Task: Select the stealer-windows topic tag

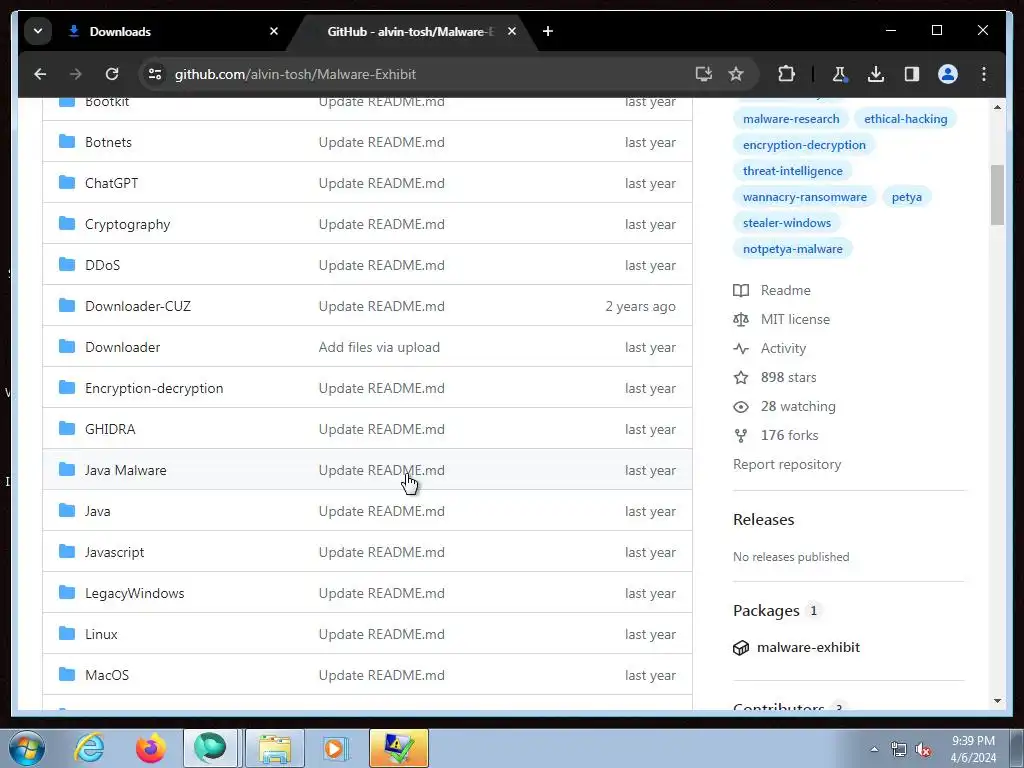Action: (x=786, y=223)
